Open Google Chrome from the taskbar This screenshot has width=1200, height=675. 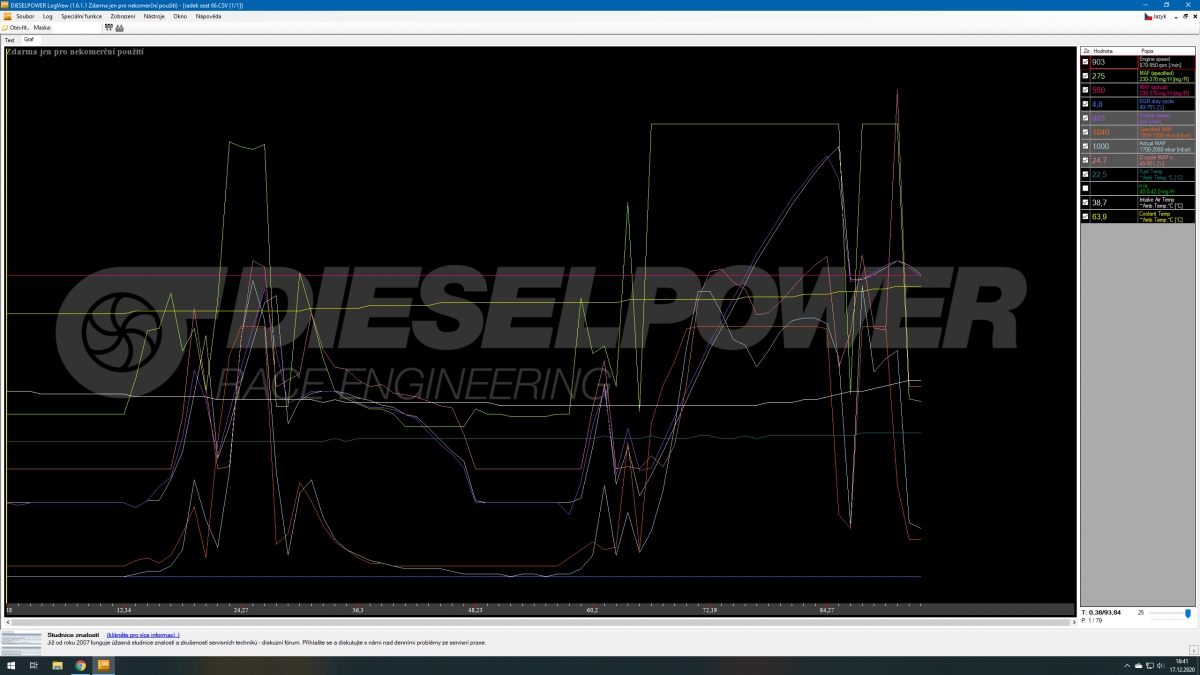click(80, 665)
